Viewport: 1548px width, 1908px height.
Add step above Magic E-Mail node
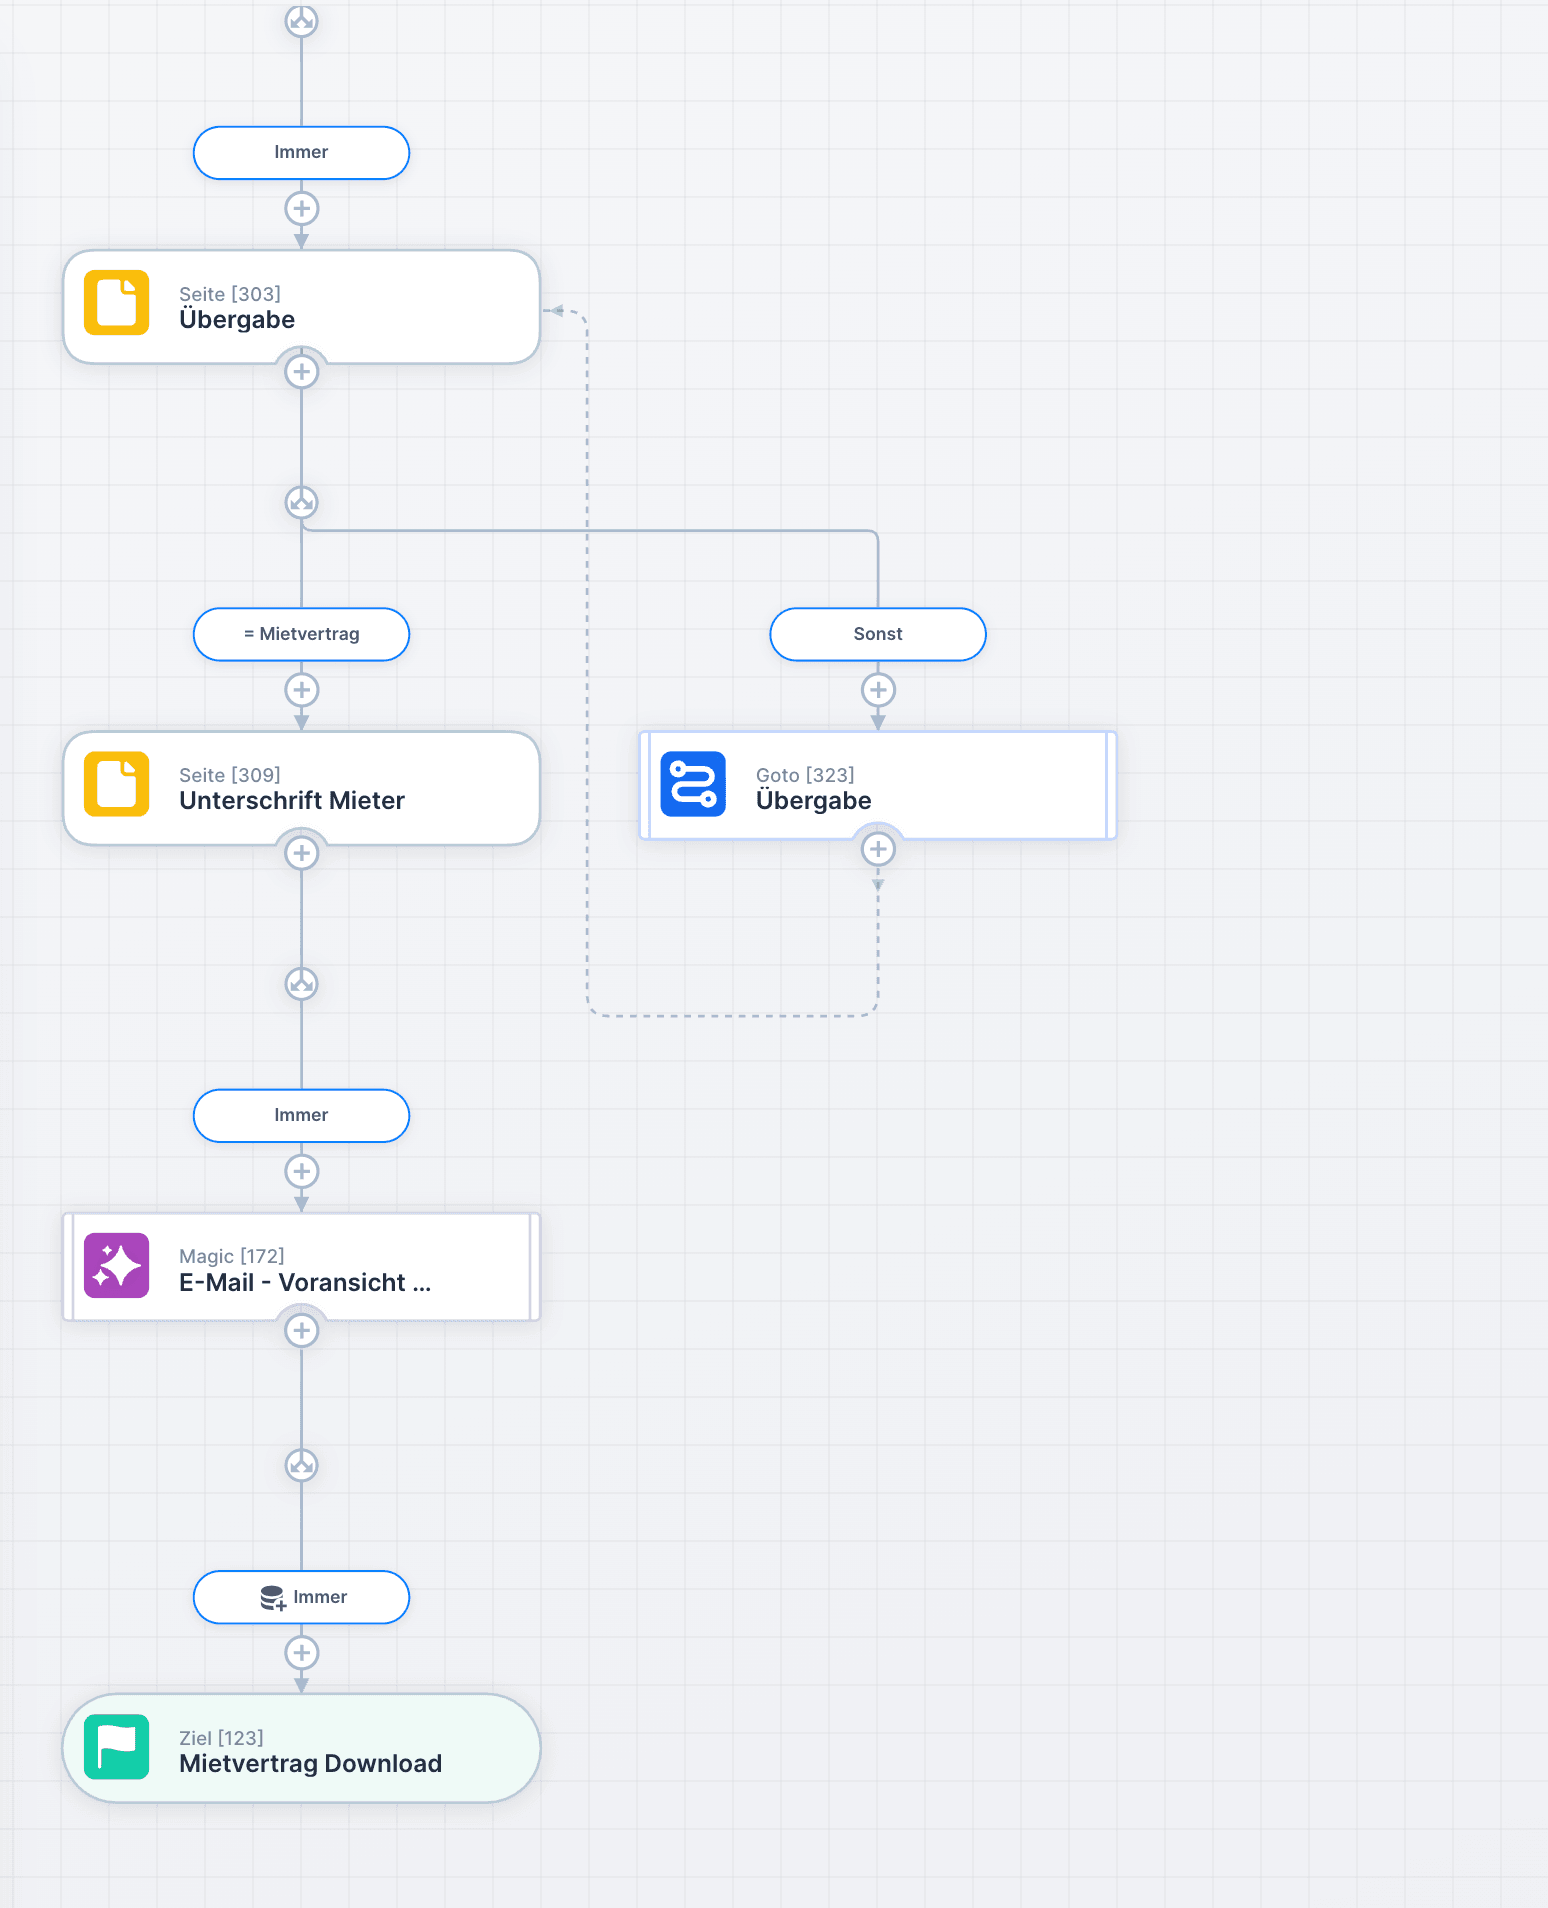coord(302,1172)
